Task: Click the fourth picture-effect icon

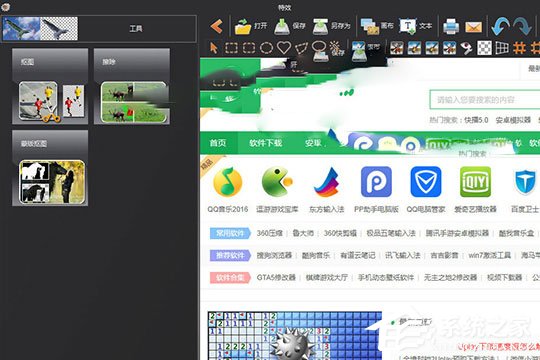Action: [x=449, y=48]
